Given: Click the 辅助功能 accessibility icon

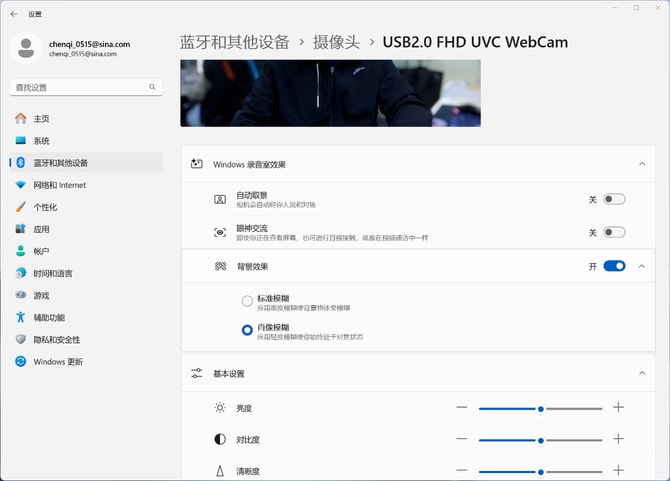Looking at the screenshot, I should [x=21, y=317].
